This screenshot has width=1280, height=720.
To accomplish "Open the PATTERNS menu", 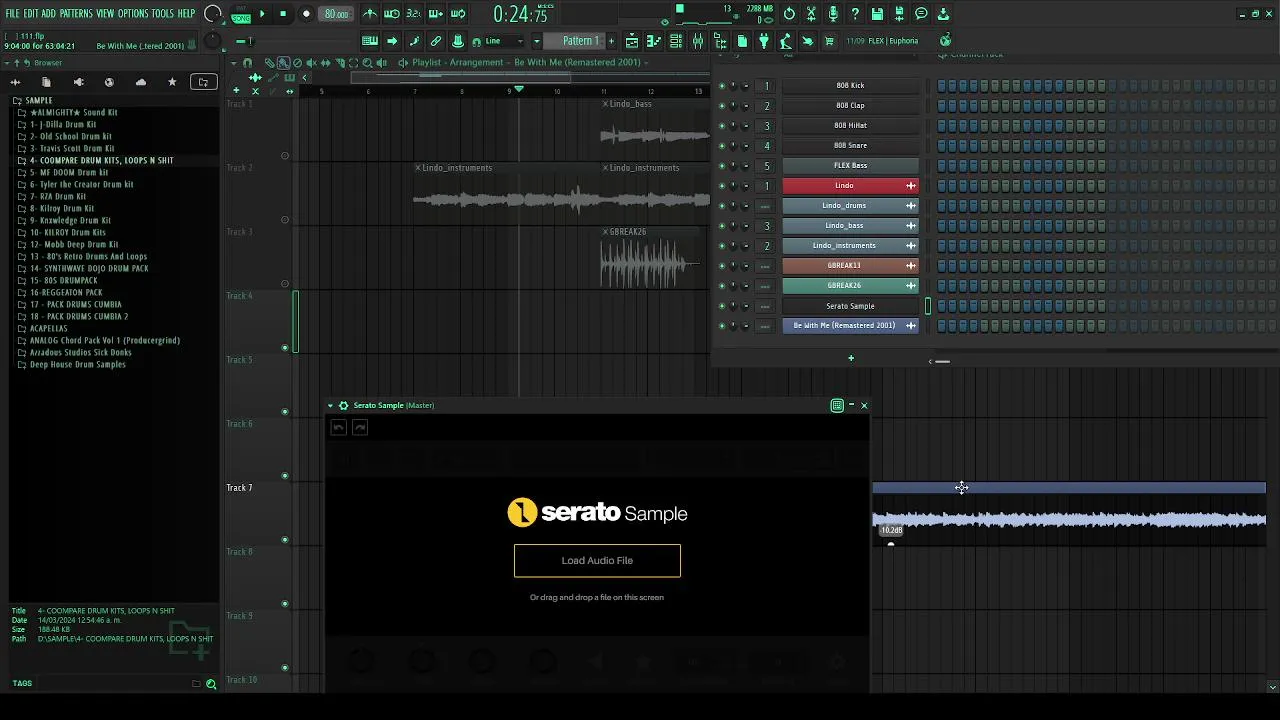I will 76,13.
